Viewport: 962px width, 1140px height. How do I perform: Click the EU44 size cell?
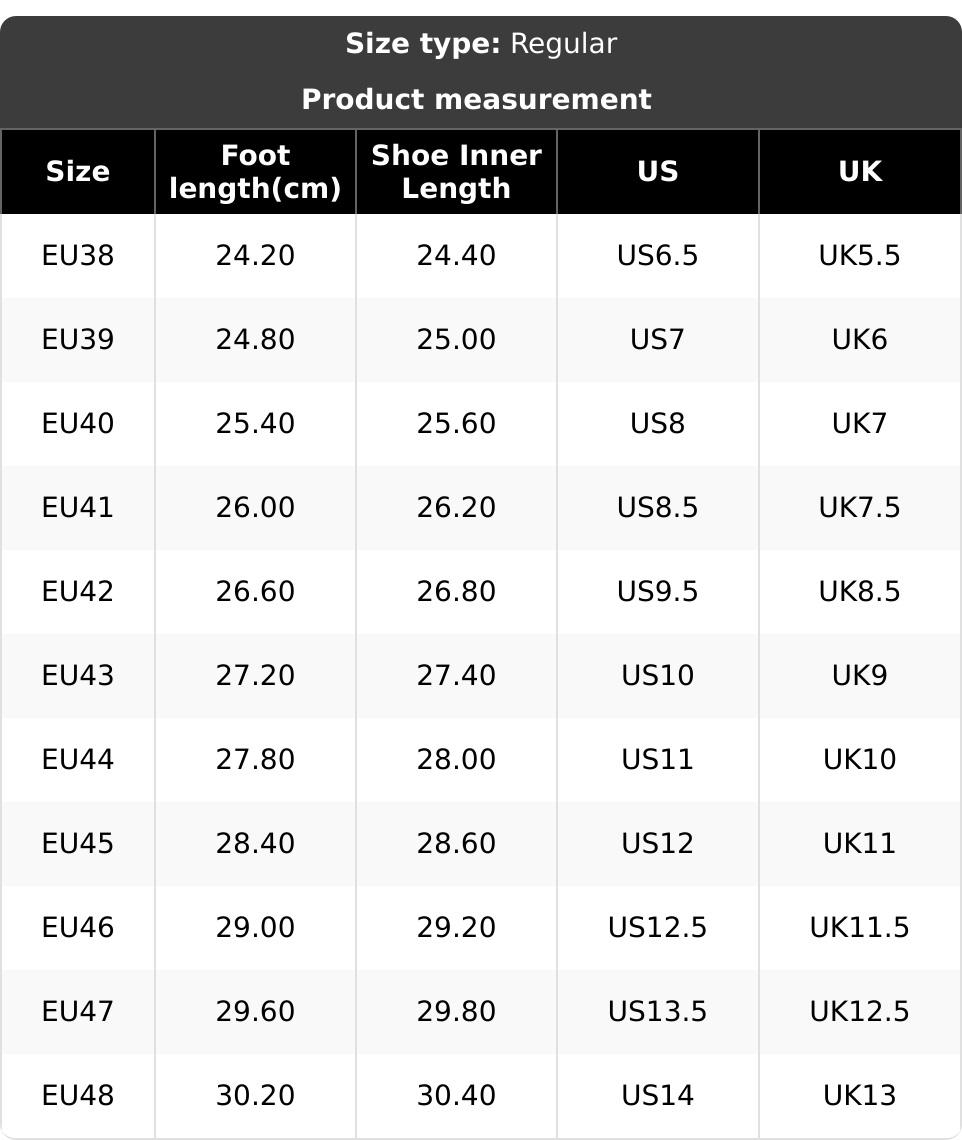coord(78,760)
